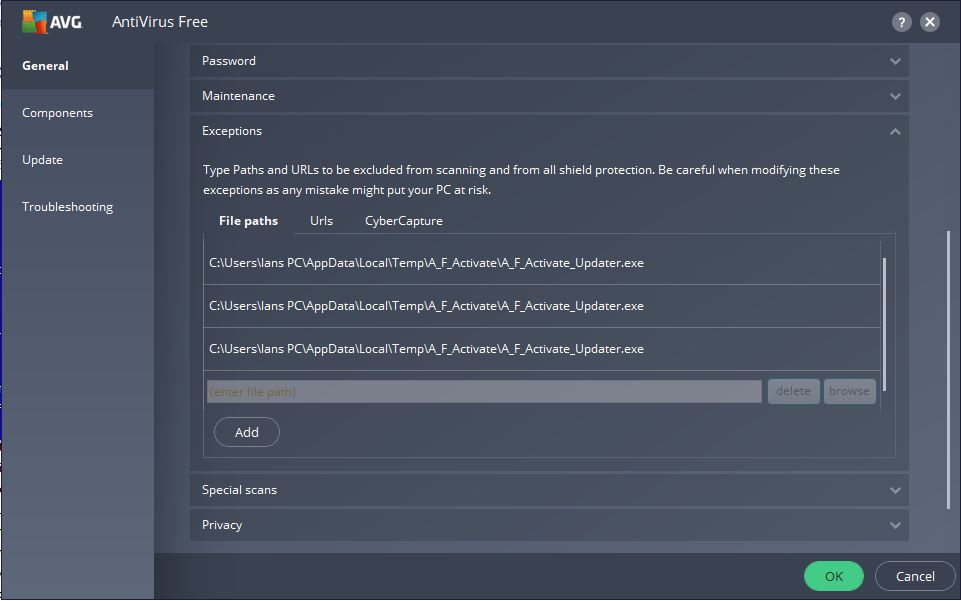This screenshot has width=961, height=601.
Task: Open the Troubleshooting settings category
Action: (x=68, y=207)
